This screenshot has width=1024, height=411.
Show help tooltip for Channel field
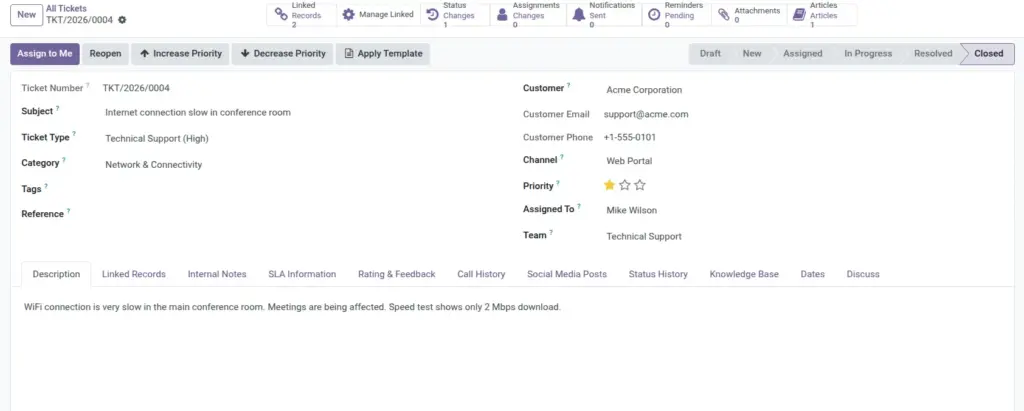[562, 157]
